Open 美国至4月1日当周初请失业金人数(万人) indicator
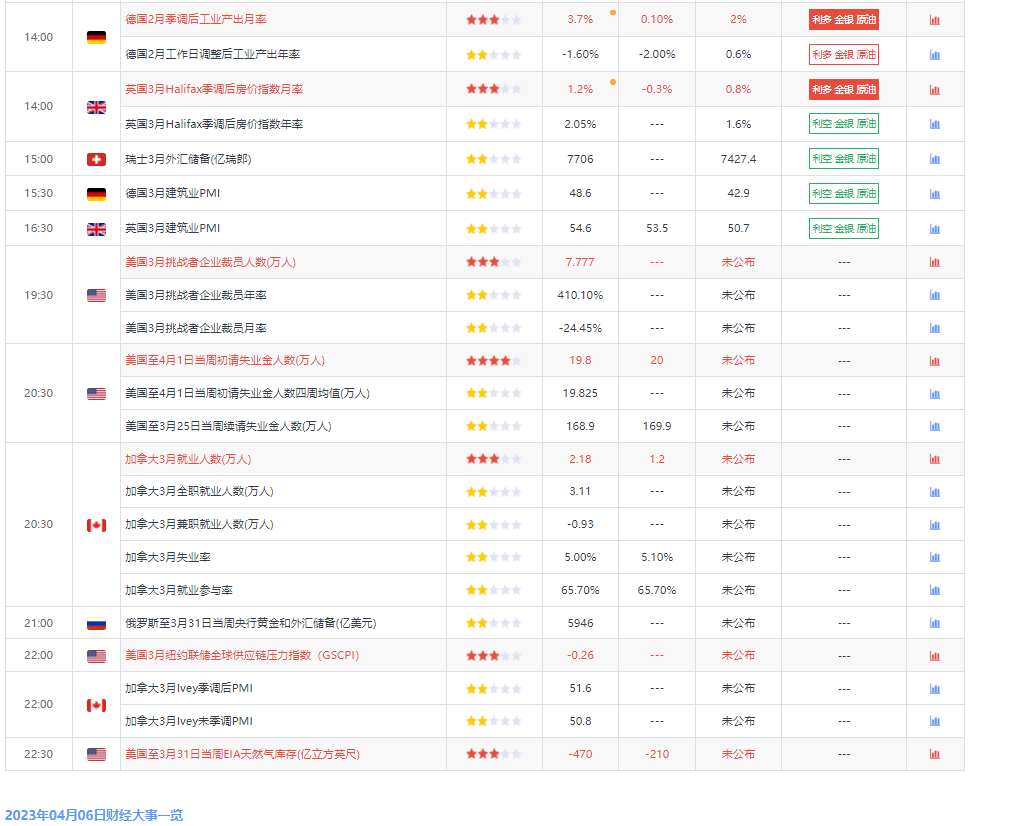 pos(225,360)
